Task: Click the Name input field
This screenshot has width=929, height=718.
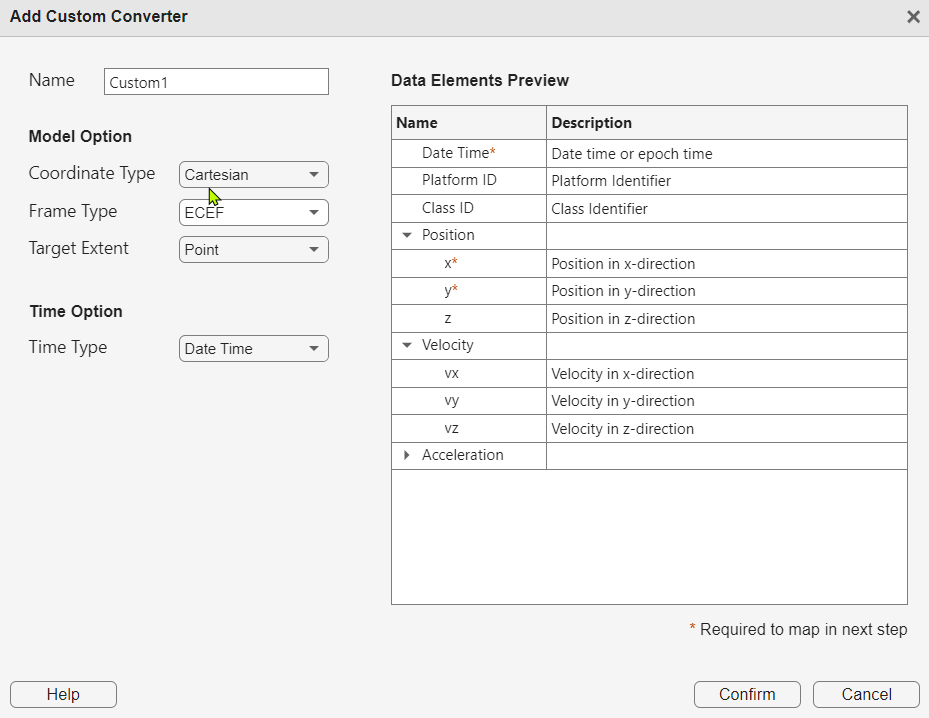Action: click(216, 82)
